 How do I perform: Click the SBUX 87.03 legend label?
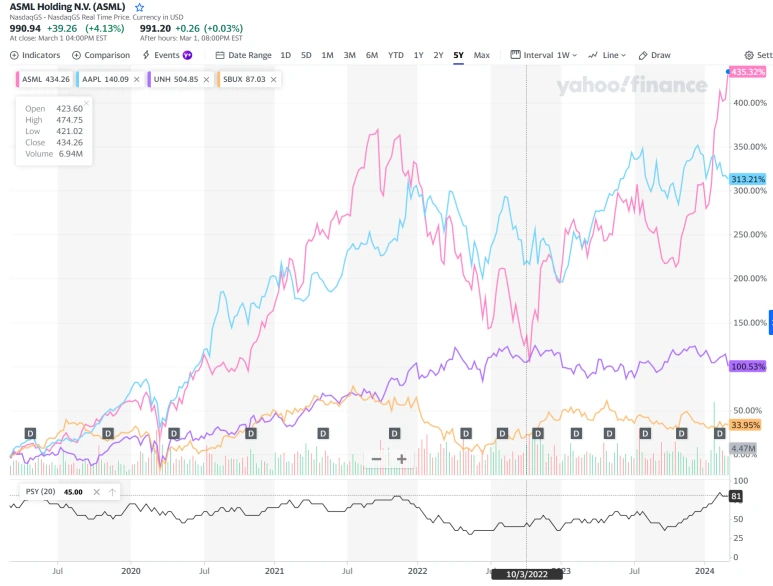coord(244,79)
